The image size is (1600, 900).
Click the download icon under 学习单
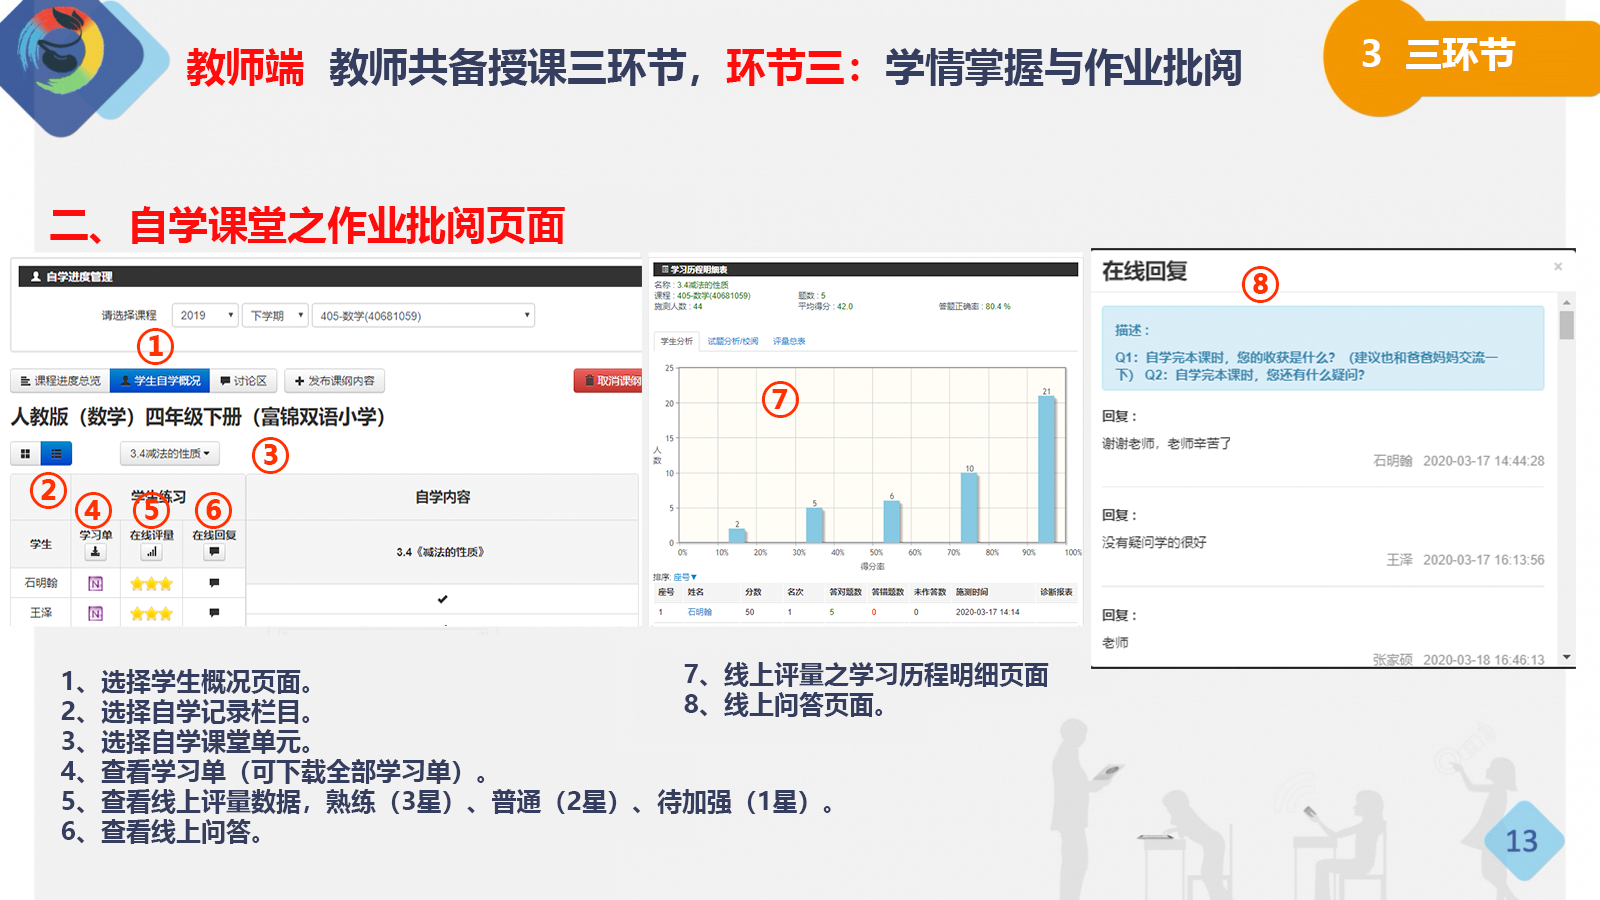(x=95, y=551)
